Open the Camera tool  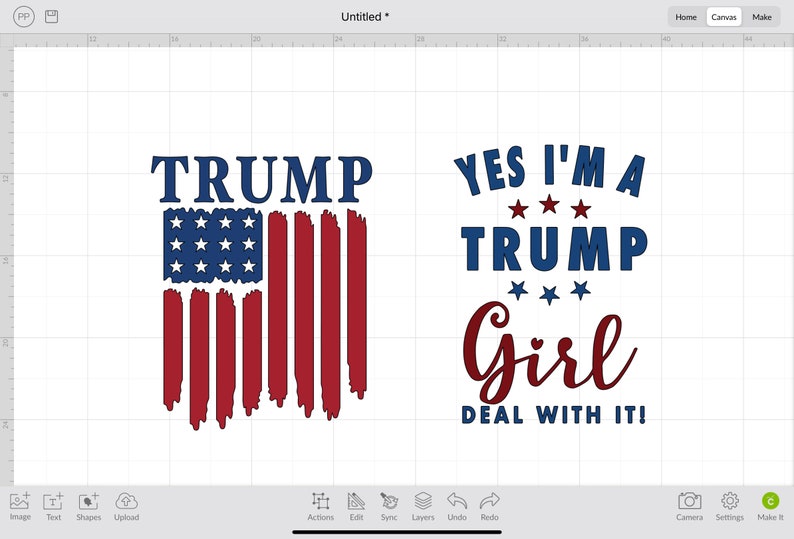pos(689,507)
